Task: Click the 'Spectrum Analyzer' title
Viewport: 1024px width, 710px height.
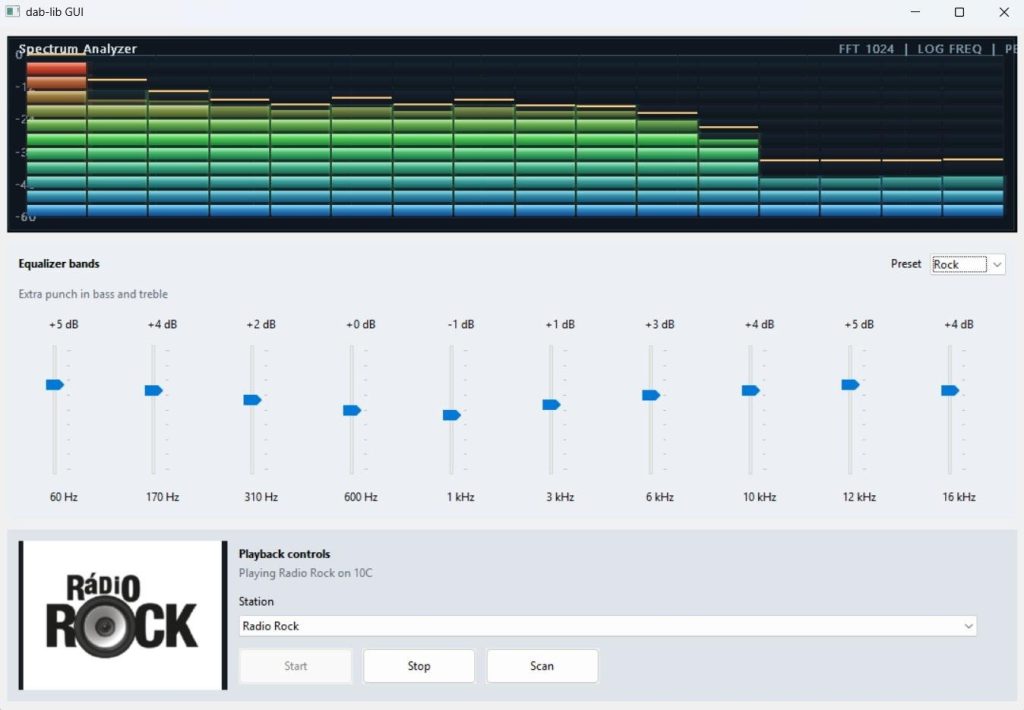Action: (78, 49)
